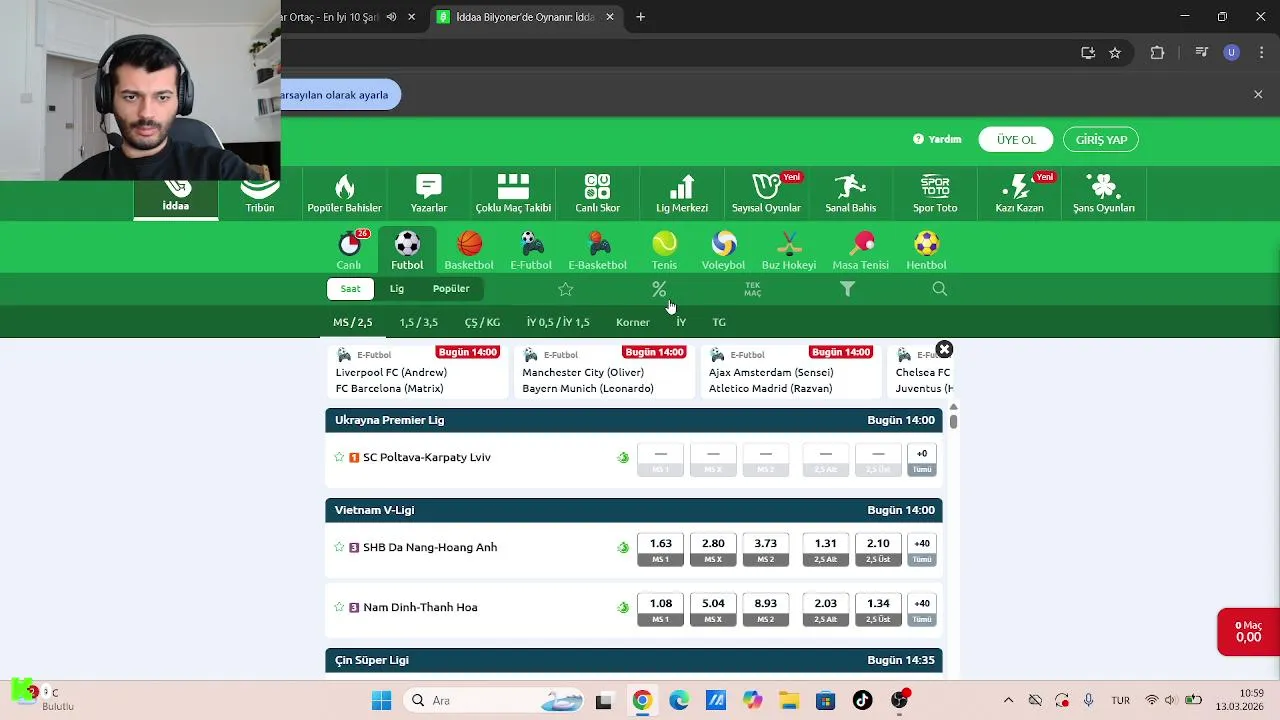Open Çoklu Maç Takibi
This screenshot has height=720, width=1280.
pos(513,194)
